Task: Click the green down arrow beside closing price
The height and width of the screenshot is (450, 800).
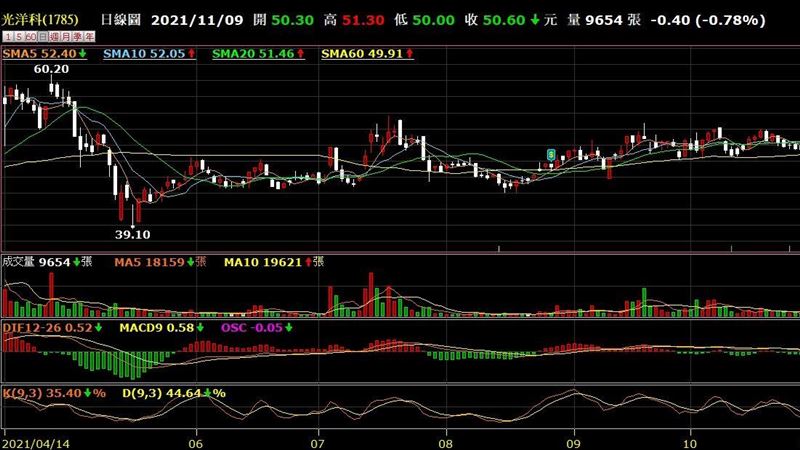Action: 535,20
